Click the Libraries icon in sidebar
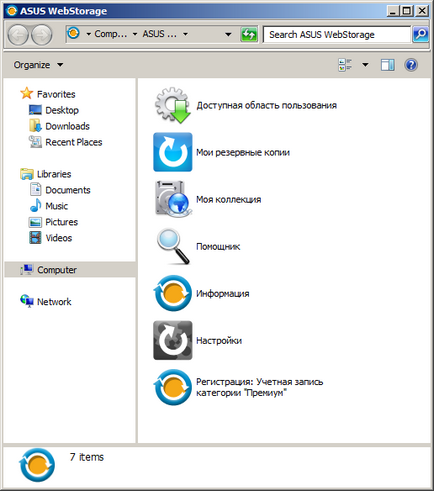Viewport: 434px width, 491px height. [27, 174]
